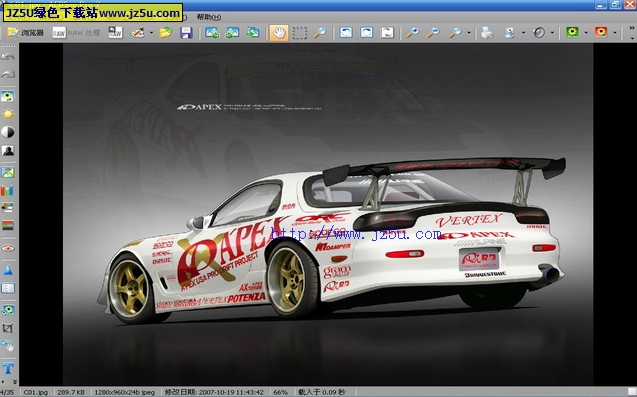Viewport: 637px width, 397px height.
Task: Open the half-circle contrast tool
Action: [x=8, y=132]
